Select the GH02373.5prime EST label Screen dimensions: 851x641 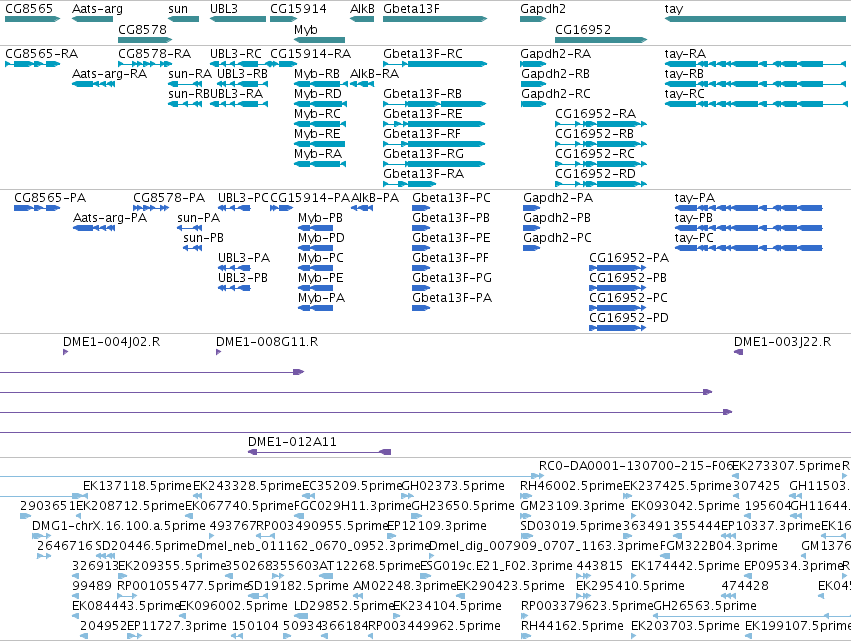coord(453,486)
